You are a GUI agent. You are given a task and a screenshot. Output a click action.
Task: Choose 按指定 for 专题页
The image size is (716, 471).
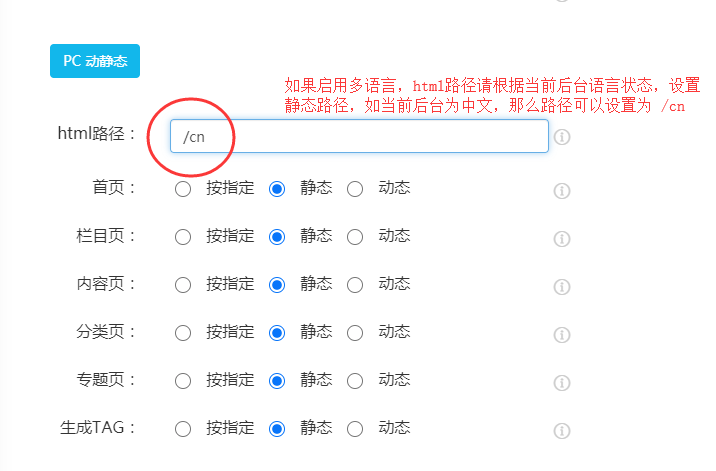pos(183,380)
